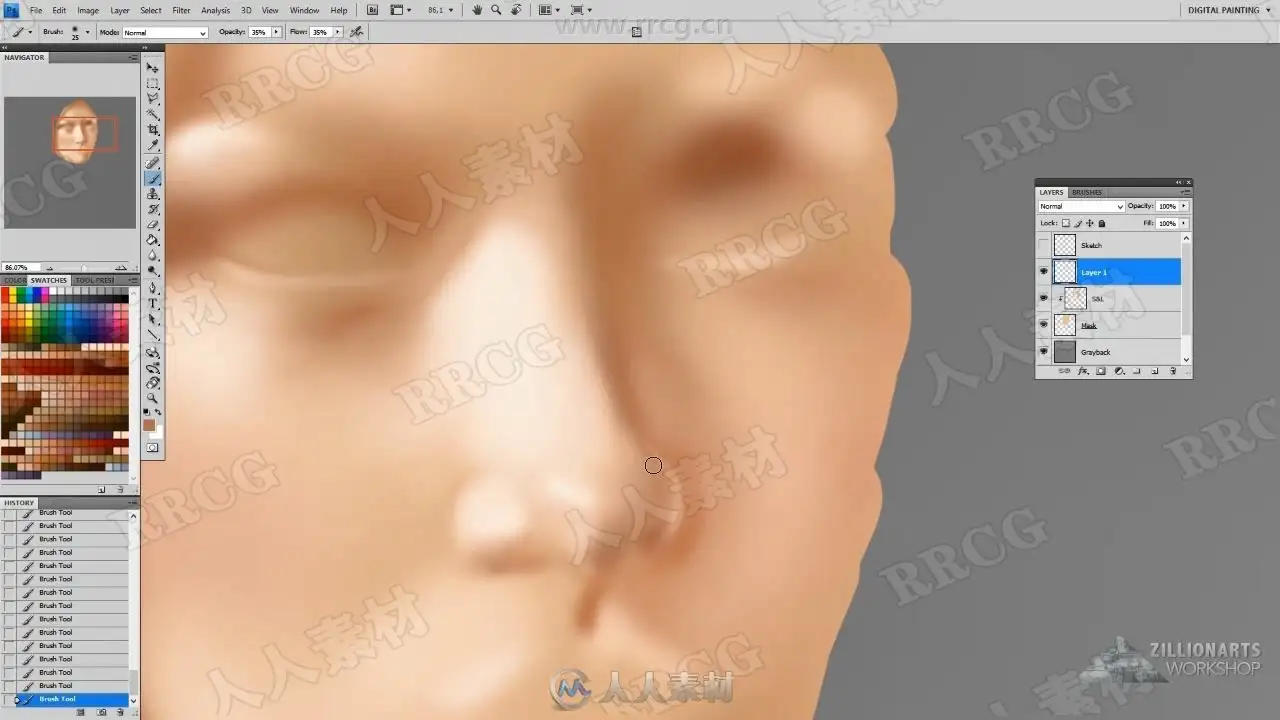The width and height of the screenshot is (1280, 720).
Task: Select the Path Selection tool
Action: pos(153,319)
